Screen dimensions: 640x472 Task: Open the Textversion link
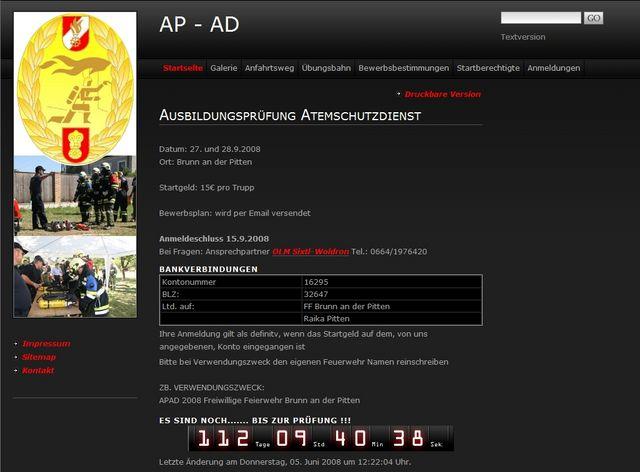523,37
